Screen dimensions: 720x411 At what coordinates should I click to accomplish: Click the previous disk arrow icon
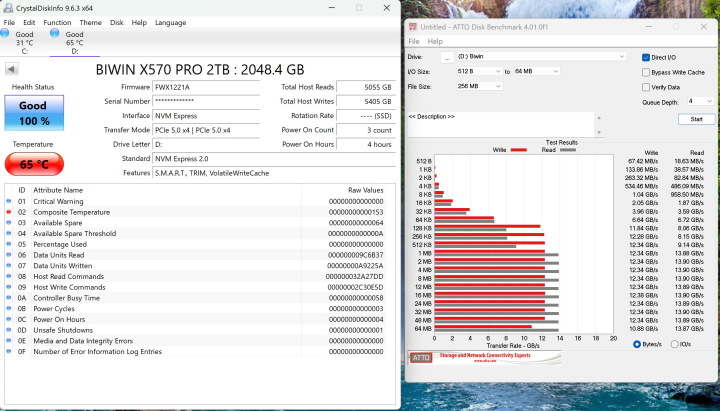pyautogui.click(x=12, y=69)
